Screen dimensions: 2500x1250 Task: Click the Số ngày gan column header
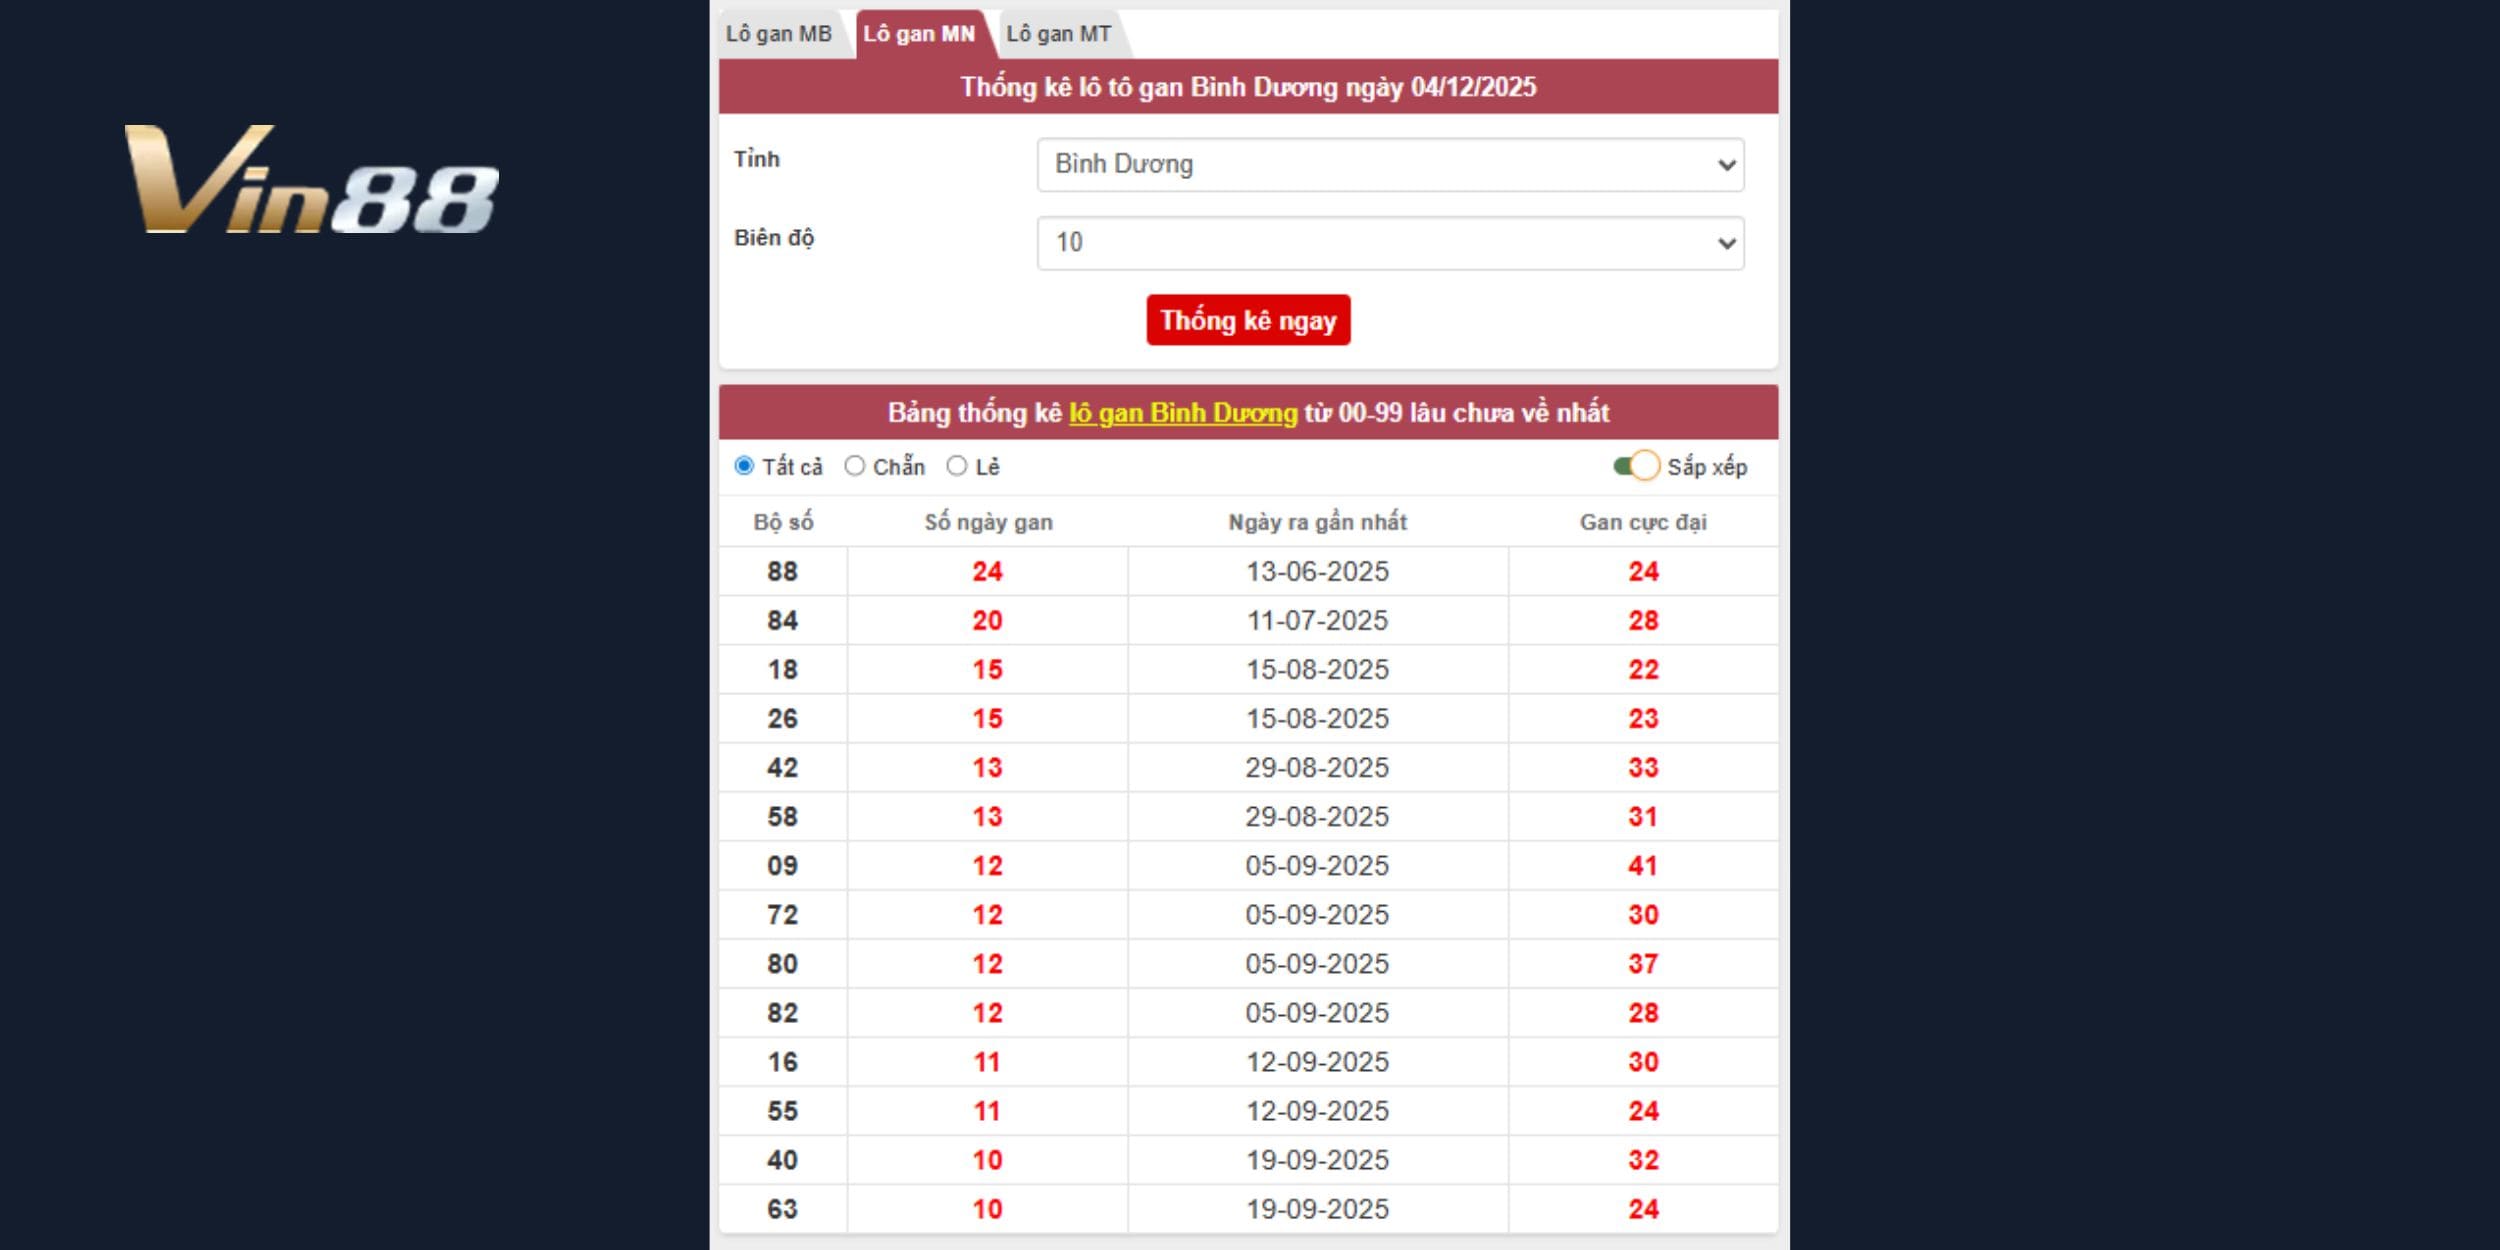(988, 522)
